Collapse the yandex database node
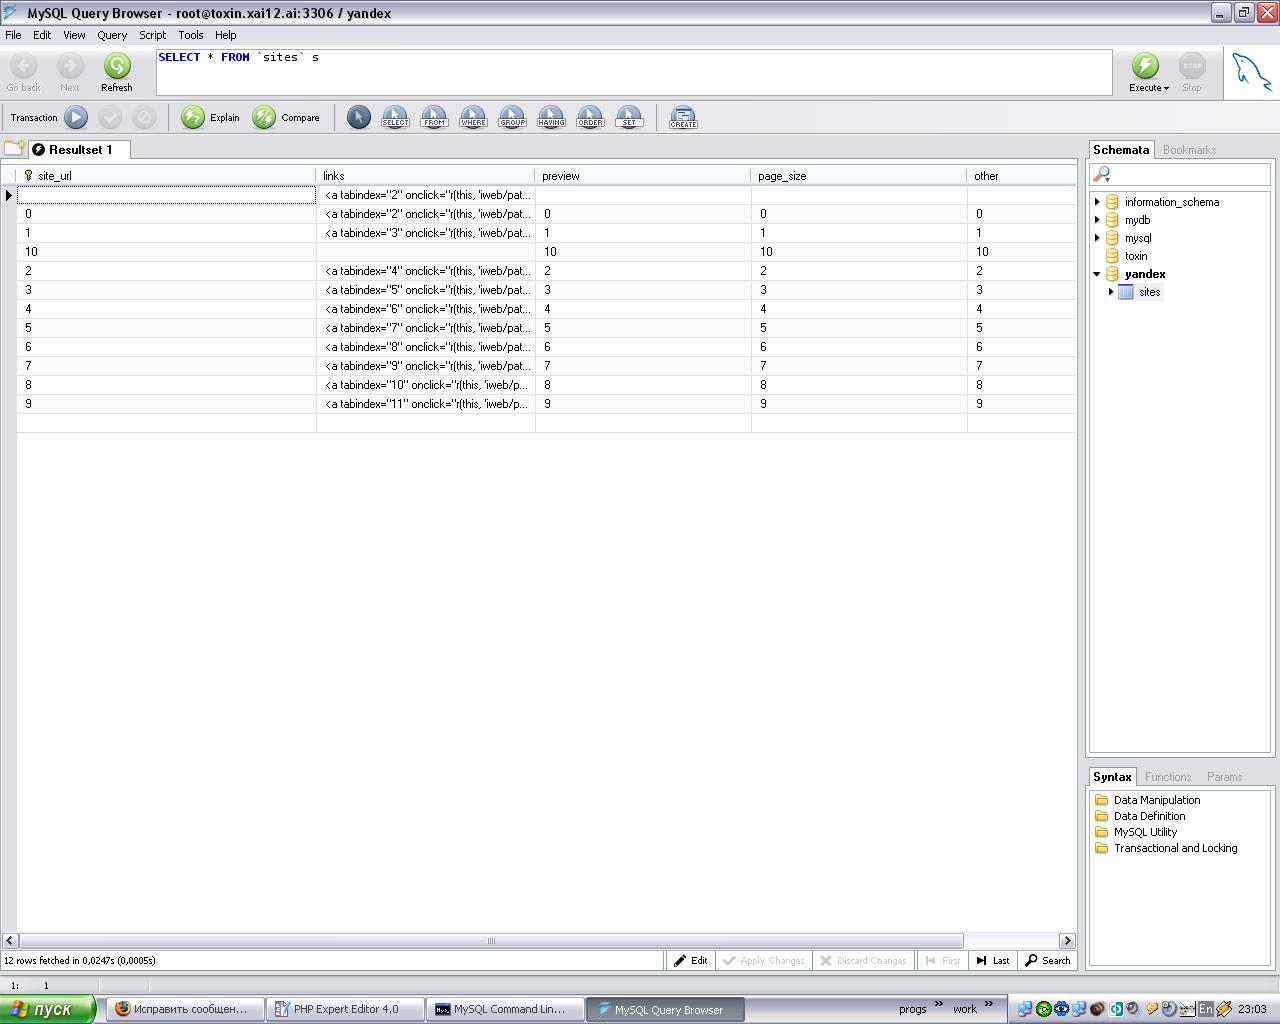Image resolution: width=1280 pixels, height=1024 pixels. [x=1097, y=274]
